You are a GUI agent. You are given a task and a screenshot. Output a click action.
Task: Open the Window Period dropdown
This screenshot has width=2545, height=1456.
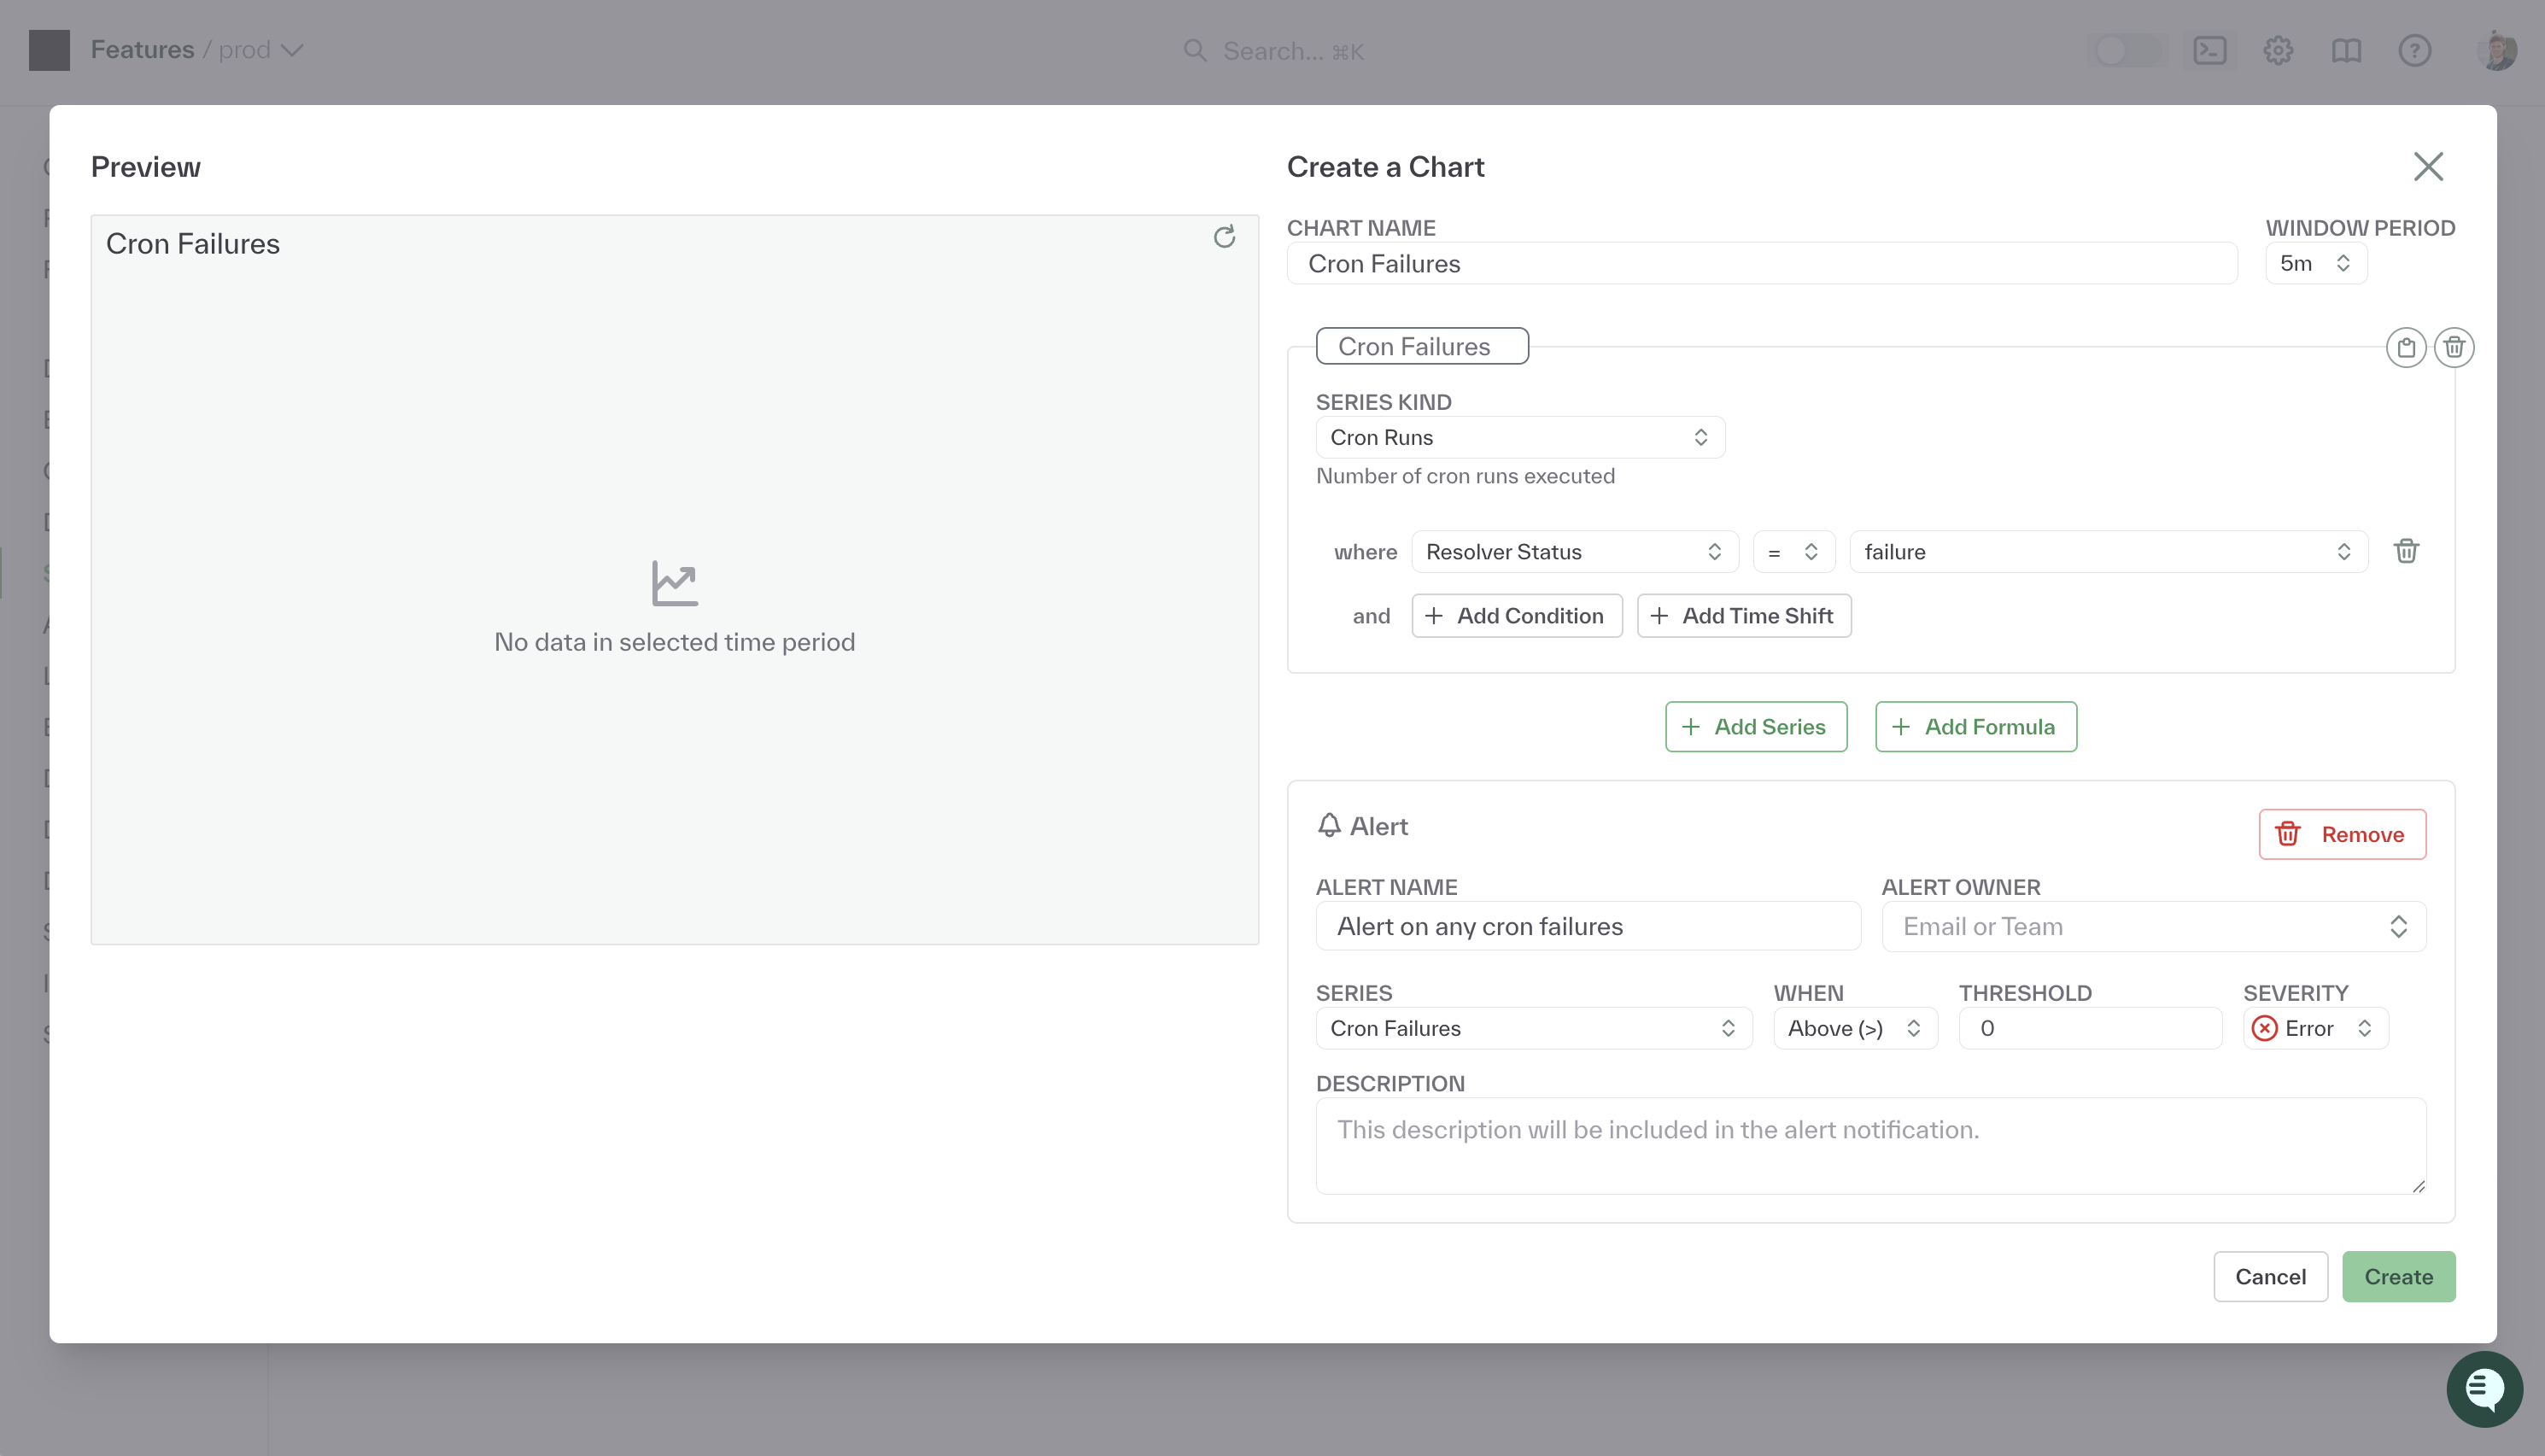pyautogui.click(x=2315, y=263)
